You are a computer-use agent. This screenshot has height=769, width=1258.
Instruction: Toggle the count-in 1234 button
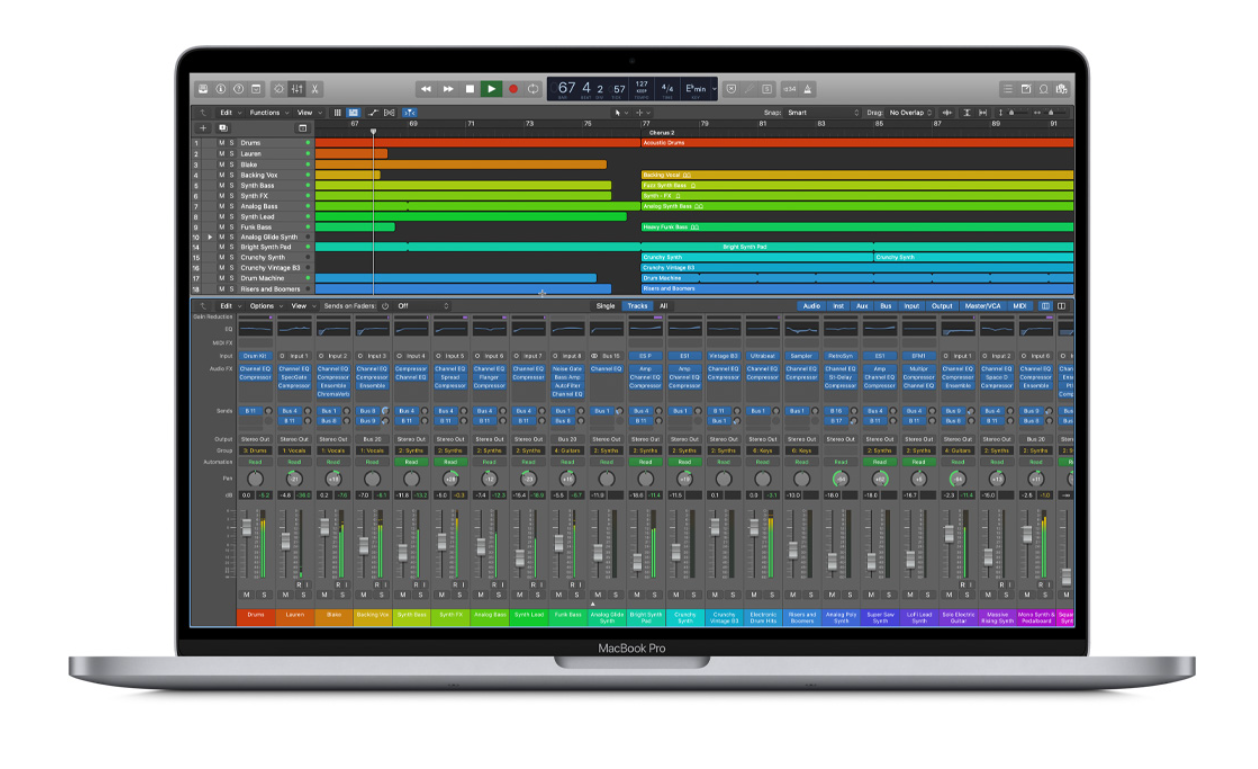[x=789, y=89]
